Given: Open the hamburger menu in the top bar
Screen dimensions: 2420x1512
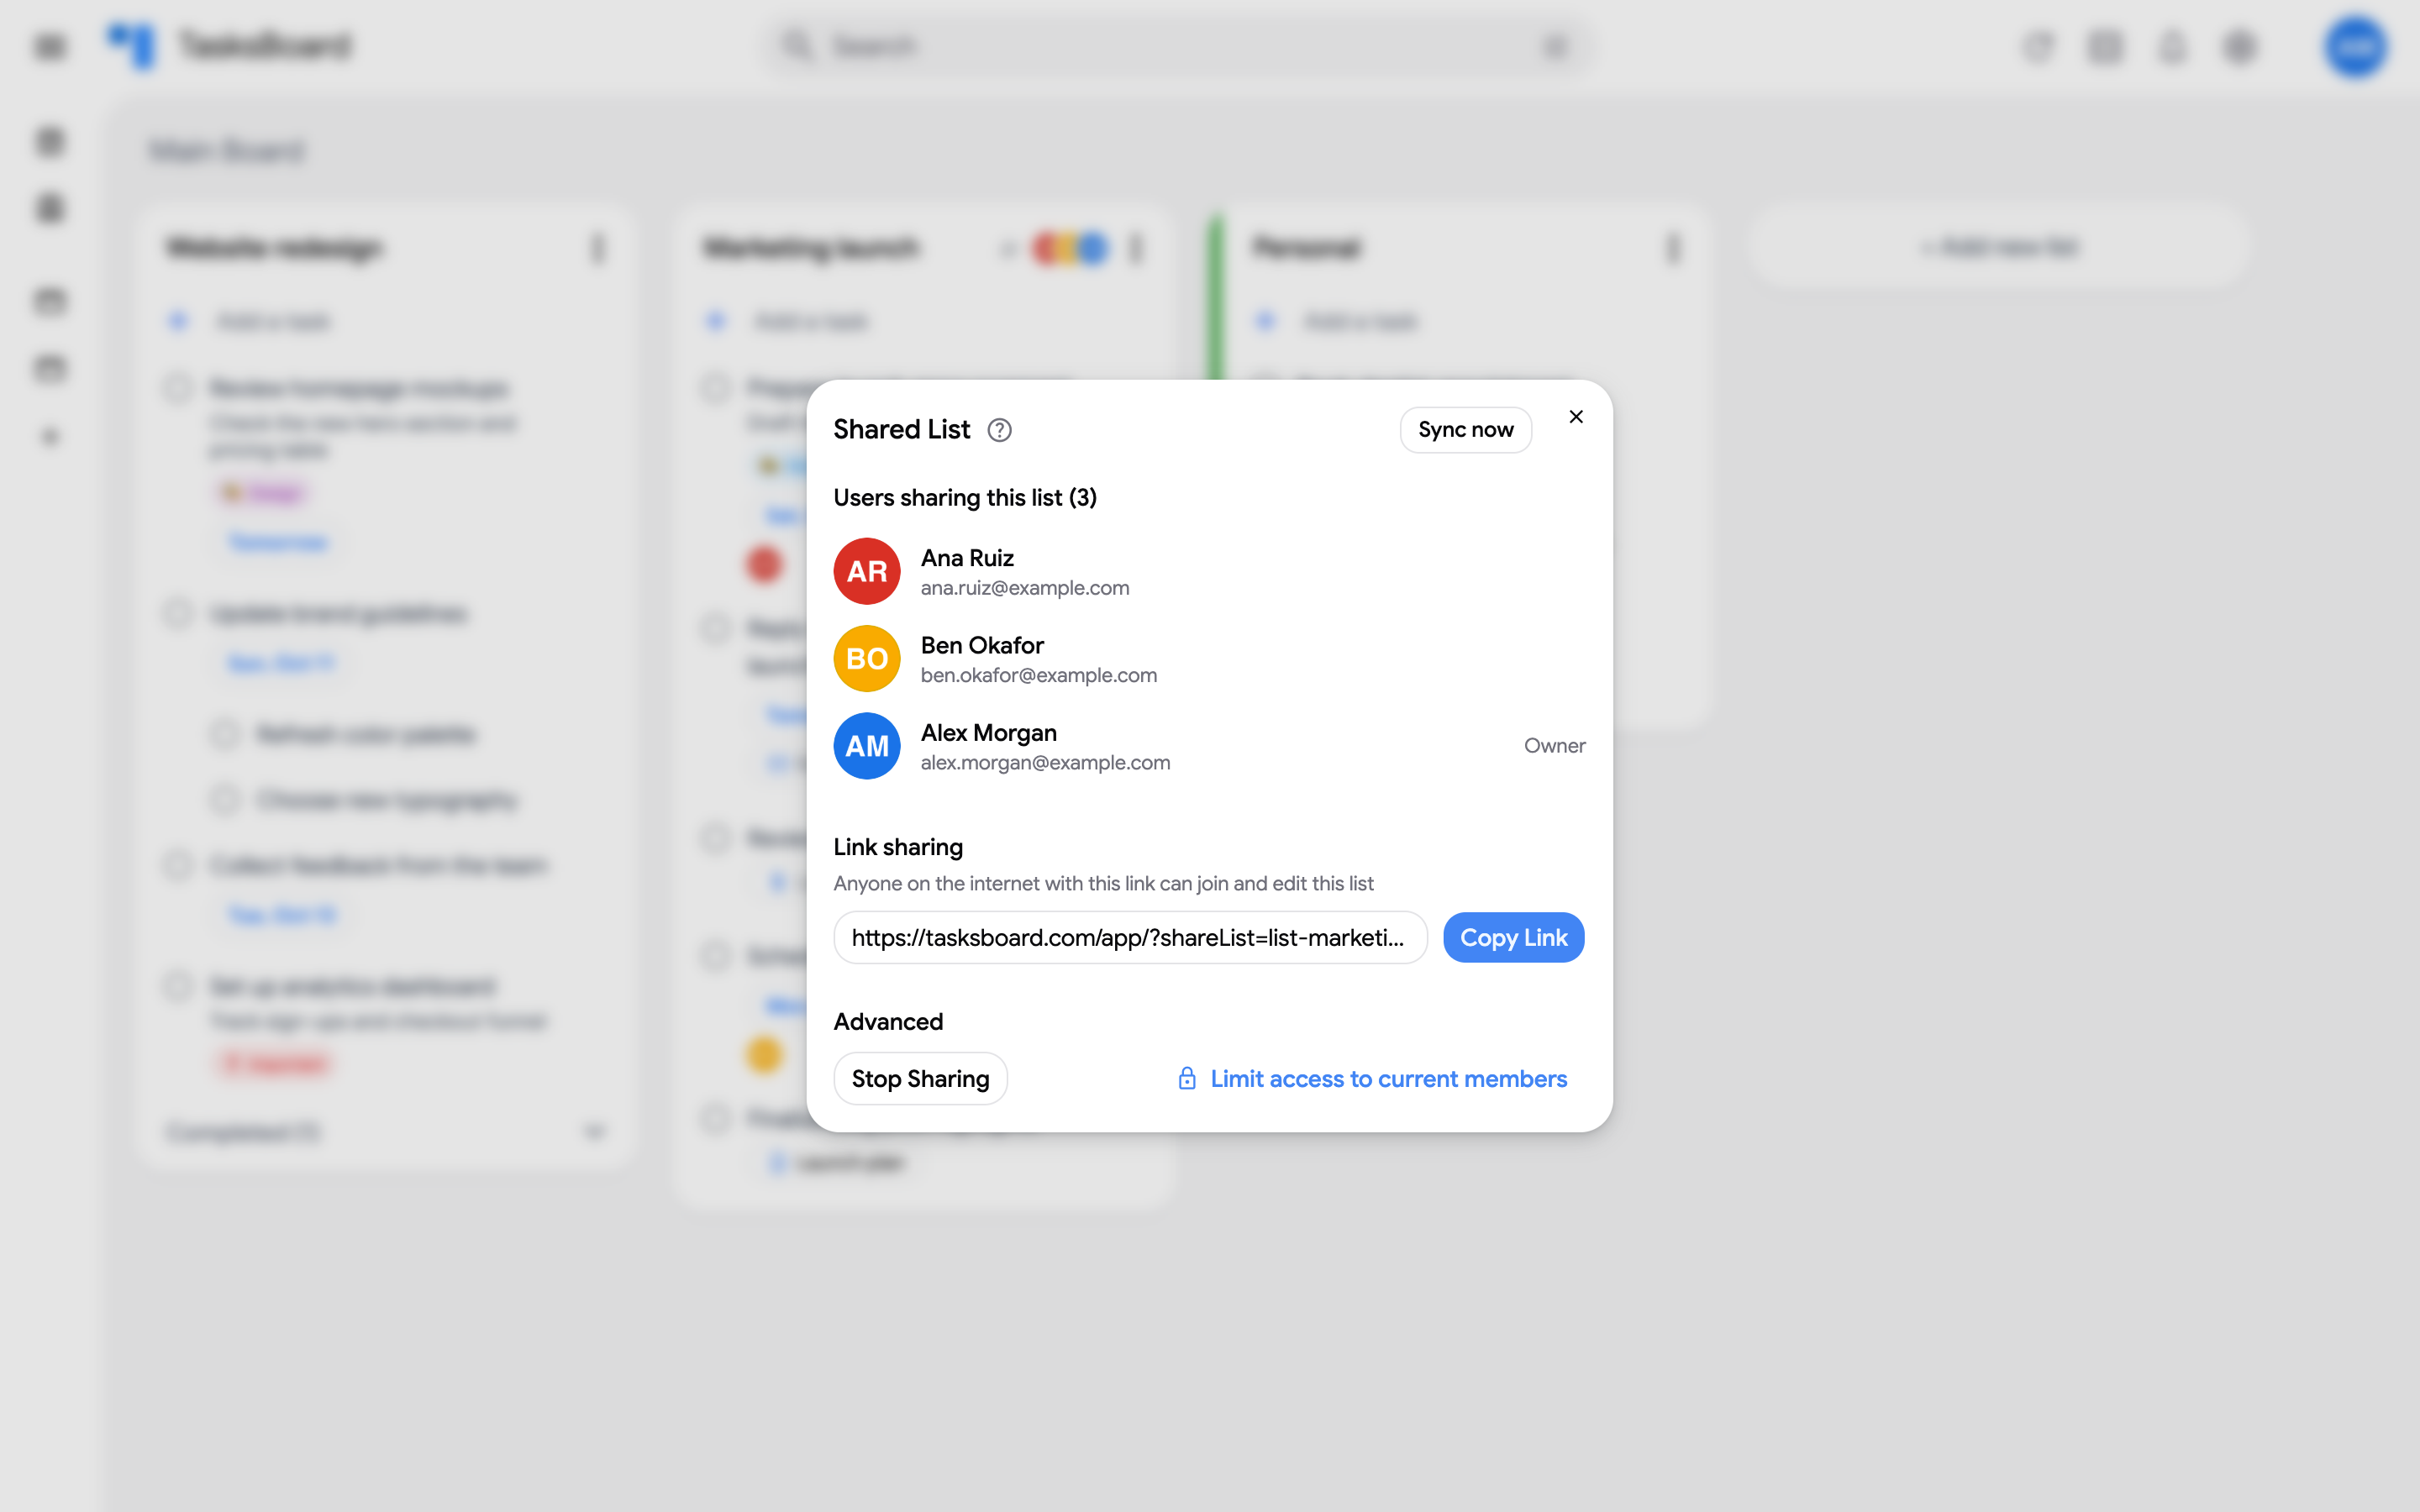Looking at the screenshot, I should coord(50,47).
